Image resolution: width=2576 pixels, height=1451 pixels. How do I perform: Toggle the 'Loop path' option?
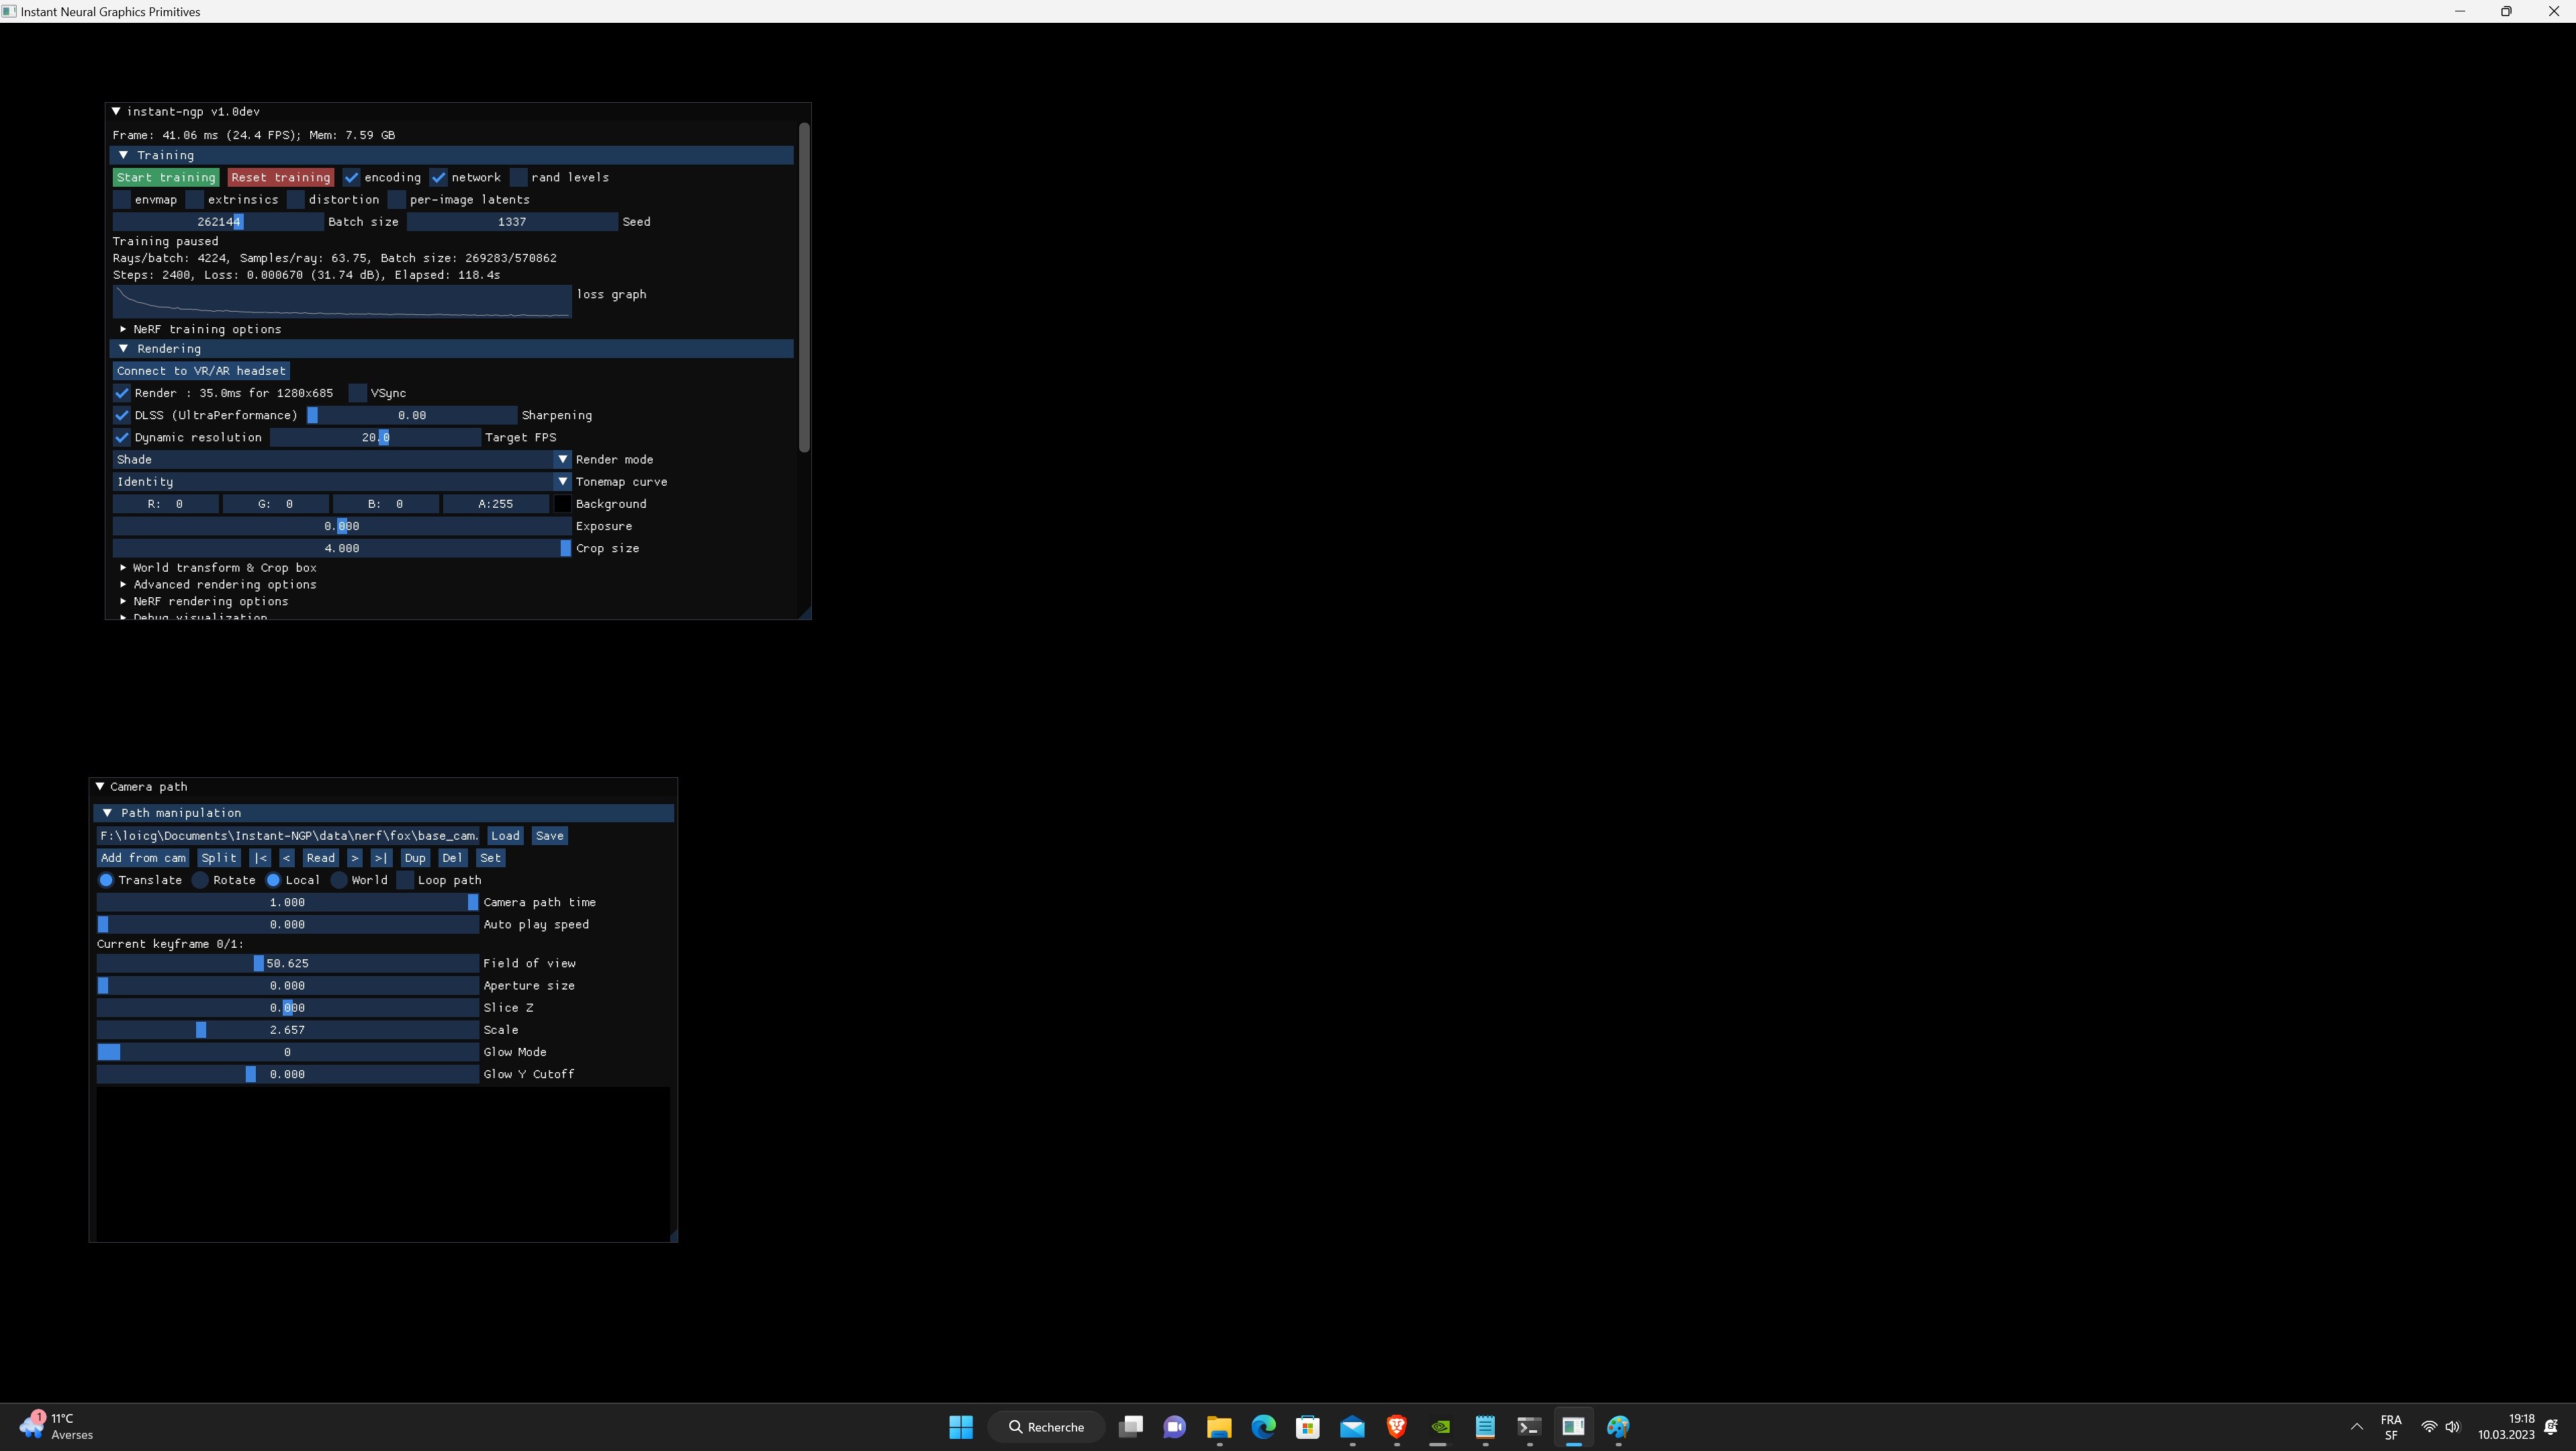click(x=406, y=880)
